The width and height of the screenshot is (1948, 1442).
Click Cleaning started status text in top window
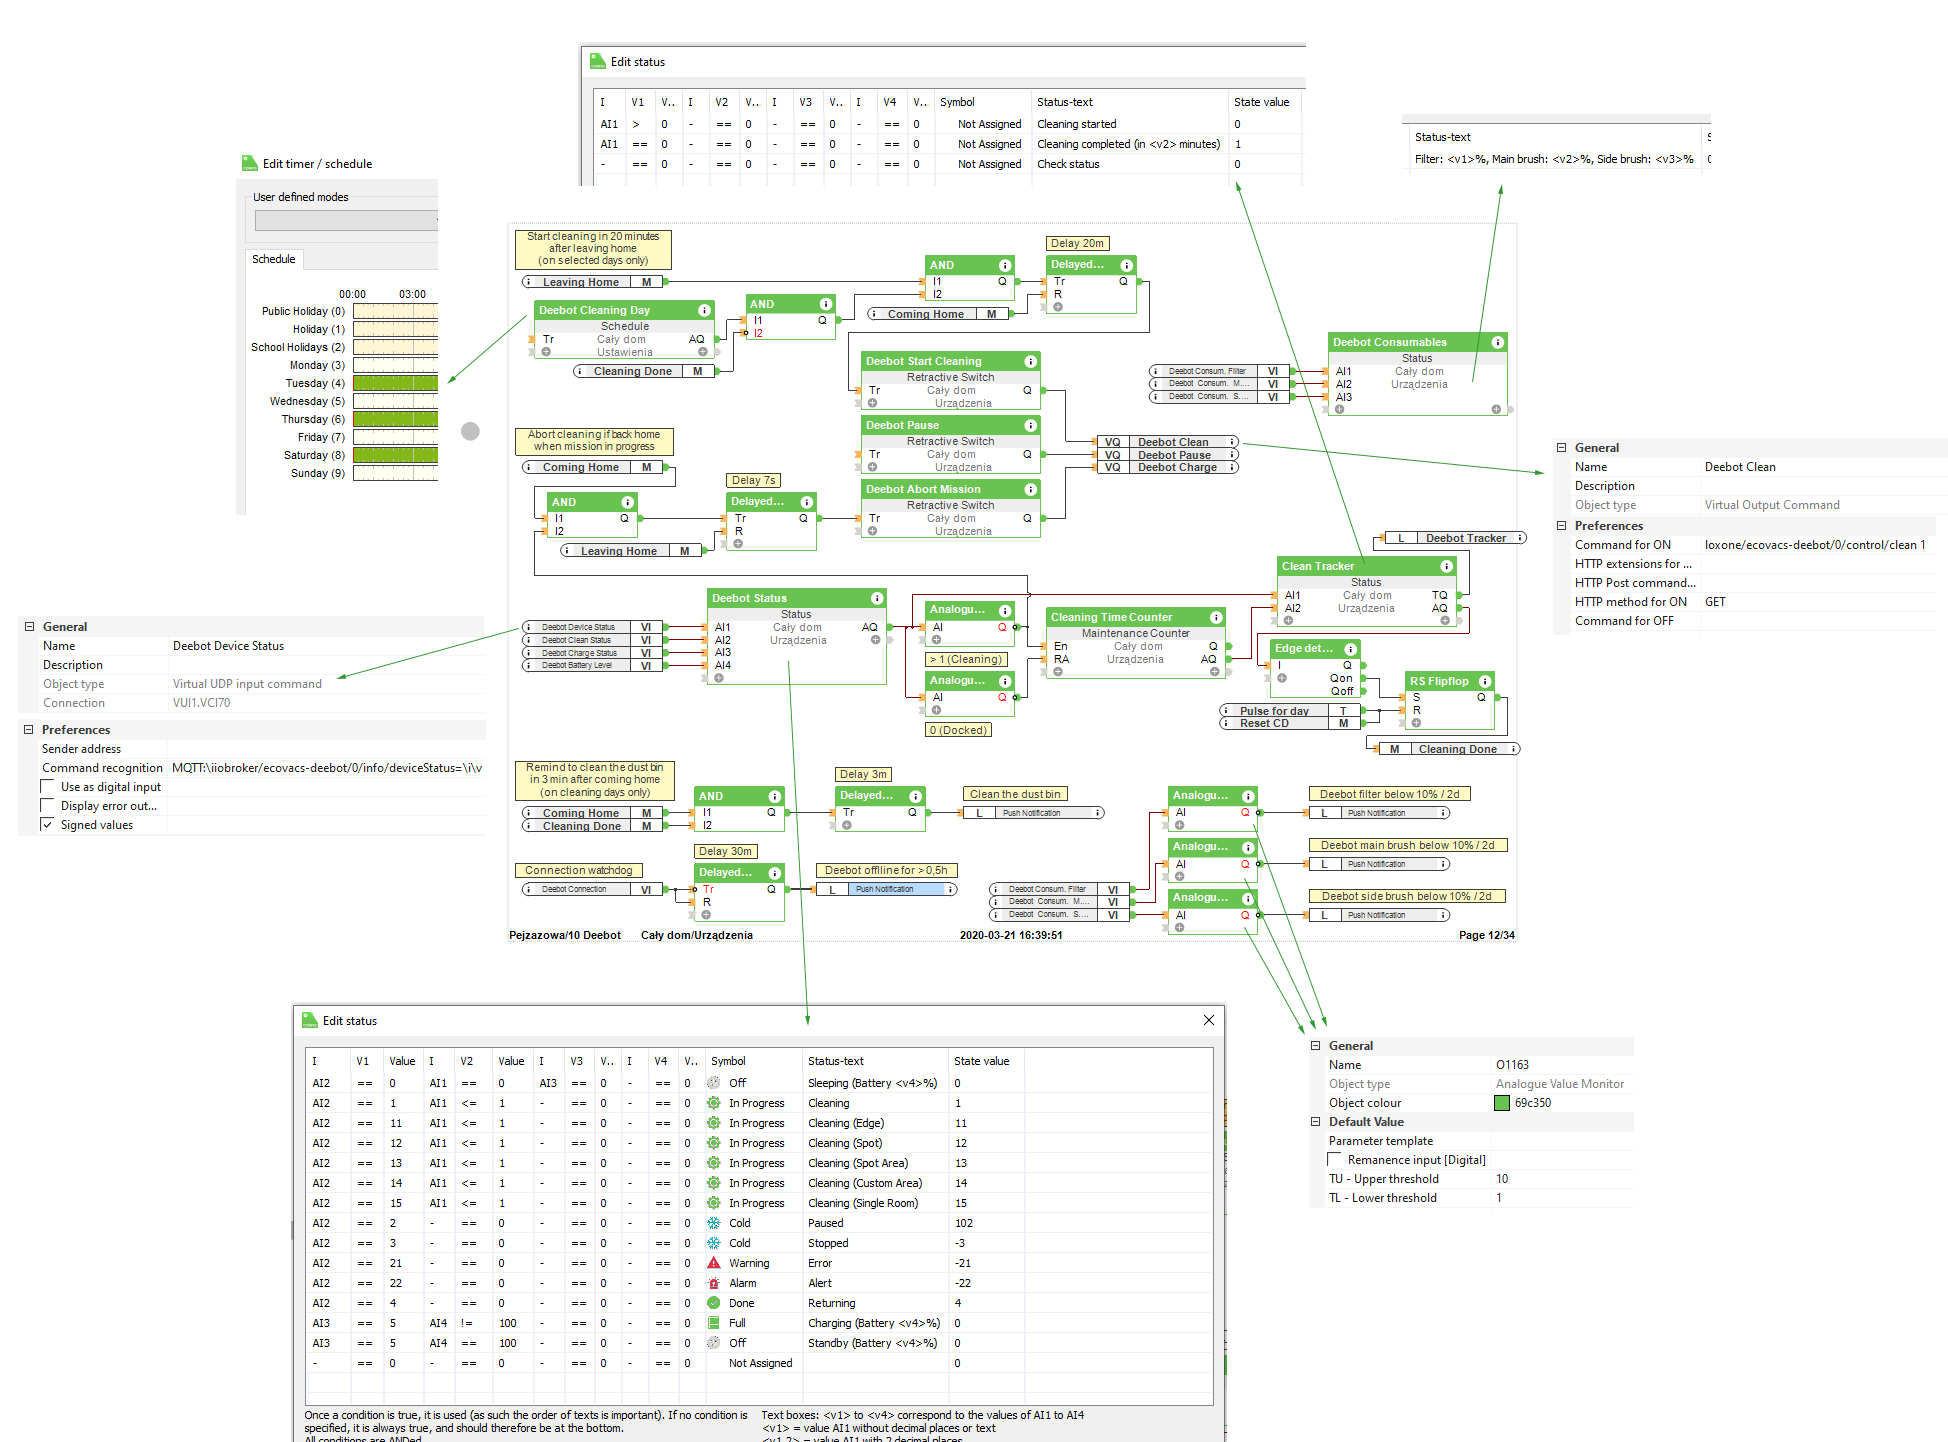point(1077,124)
